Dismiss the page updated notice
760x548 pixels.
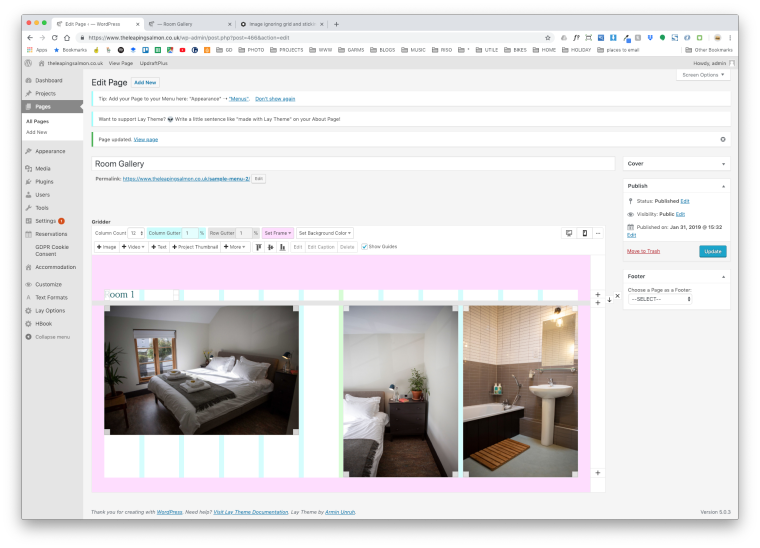[x=722, y=139]
